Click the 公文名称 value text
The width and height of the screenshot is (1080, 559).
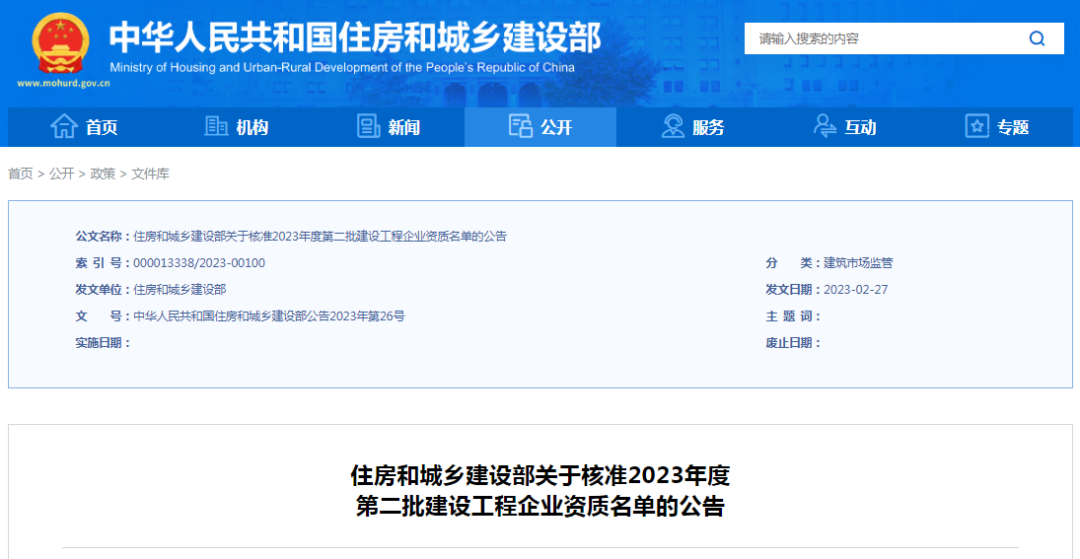pyautogui.click(x=320, y=237)
